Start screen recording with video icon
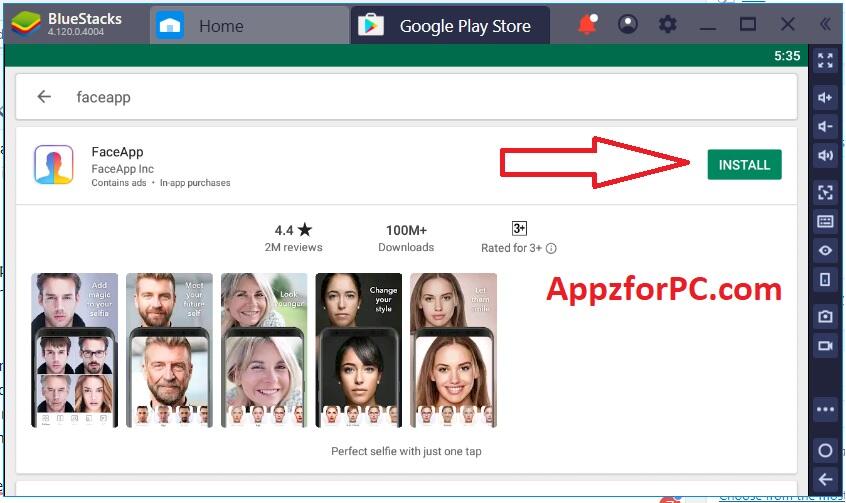Screen dimensions: 846x503 click(x=825, y=345)
